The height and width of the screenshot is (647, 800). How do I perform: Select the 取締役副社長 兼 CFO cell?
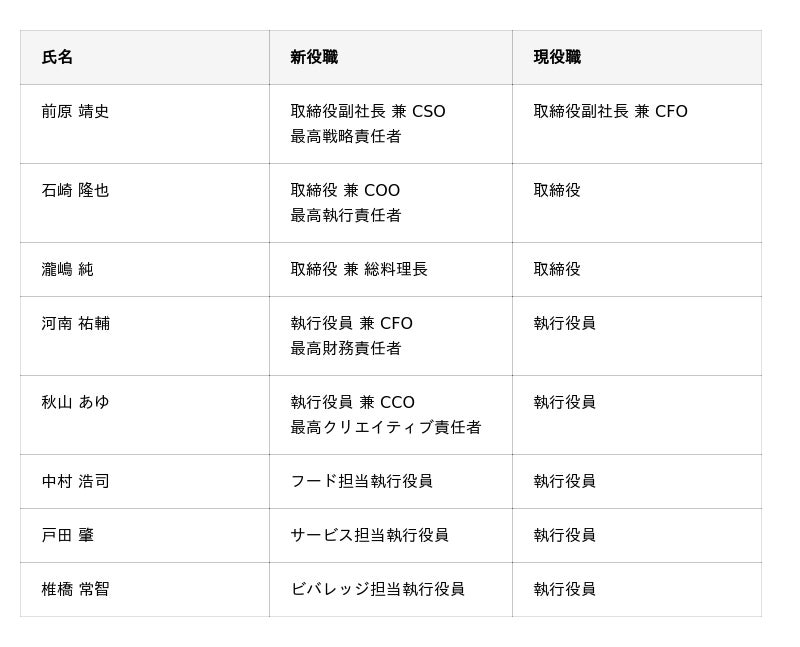pyautogui.click(x=610, y=112)
